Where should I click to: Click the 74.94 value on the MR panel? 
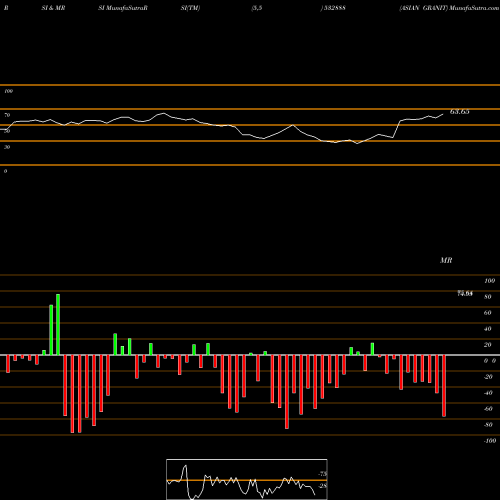(x=465, y=293)
